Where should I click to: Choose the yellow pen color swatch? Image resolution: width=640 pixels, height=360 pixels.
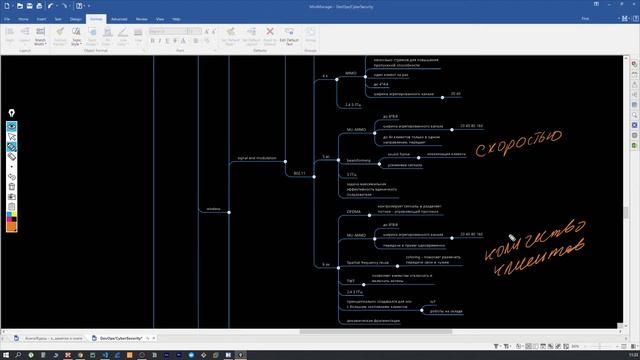pos(14,214)
